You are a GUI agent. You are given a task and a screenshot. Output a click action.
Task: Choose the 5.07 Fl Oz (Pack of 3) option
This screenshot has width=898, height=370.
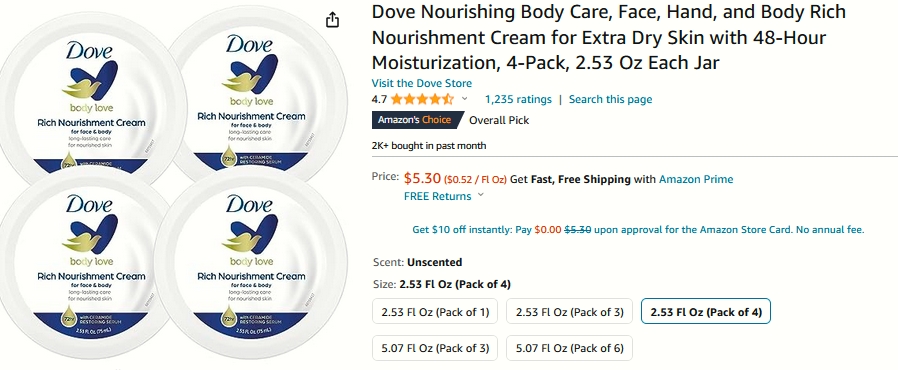coord(435,348)
